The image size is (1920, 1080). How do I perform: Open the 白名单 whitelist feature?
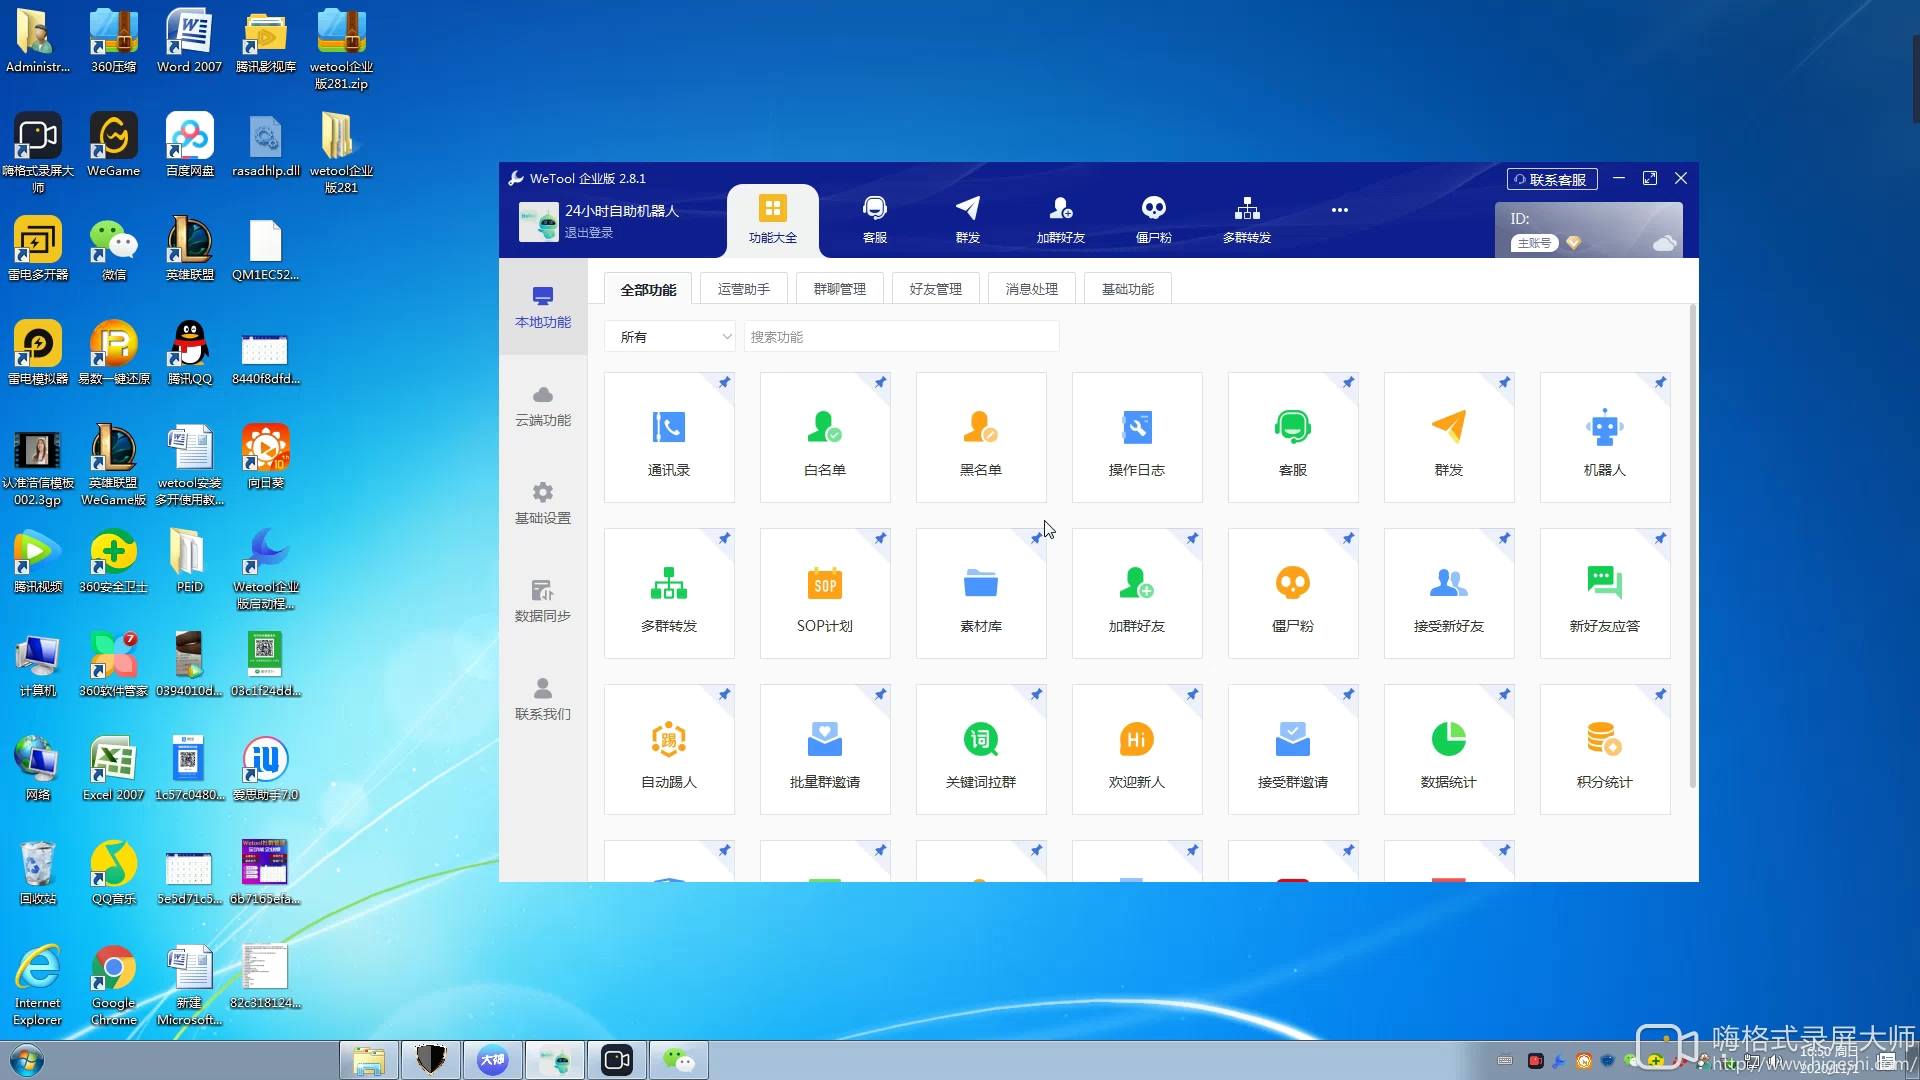[x=825, y=437]
